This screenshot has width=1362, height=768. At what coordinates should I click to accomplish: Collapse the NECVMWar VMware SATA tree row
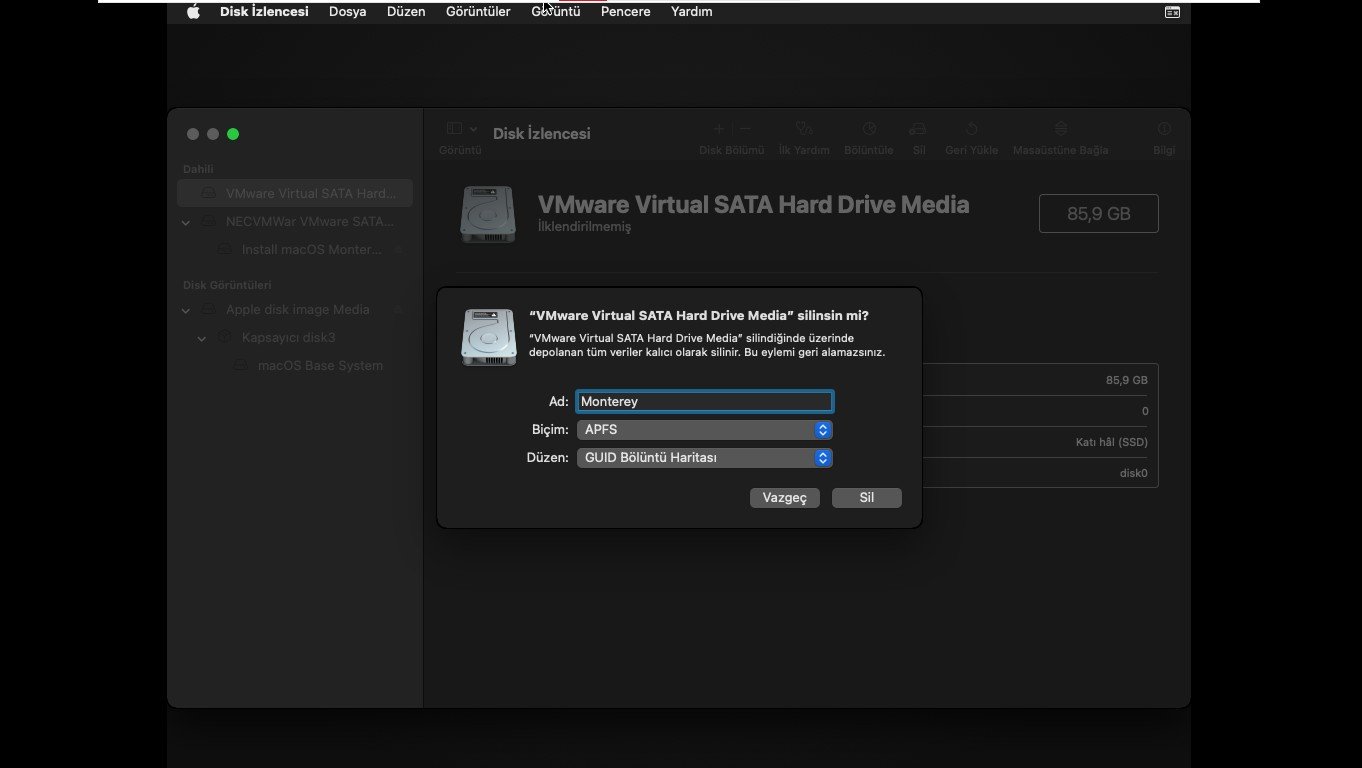[x=186, y=222]
